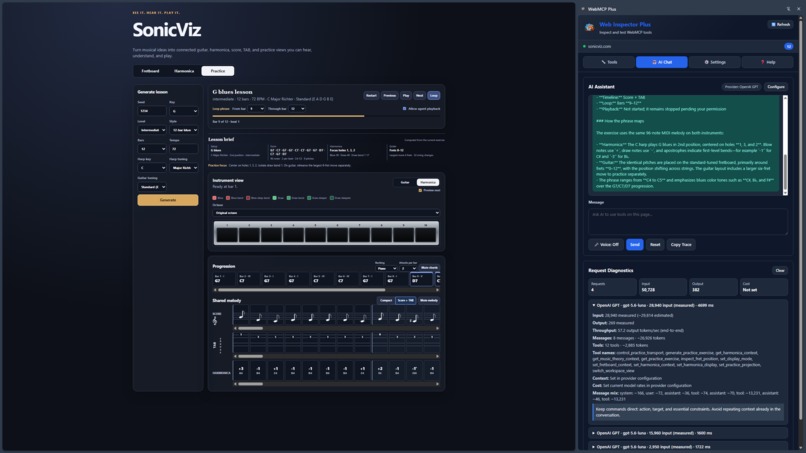
Task: Click the Reset chat button
Action: click(655, 245)
